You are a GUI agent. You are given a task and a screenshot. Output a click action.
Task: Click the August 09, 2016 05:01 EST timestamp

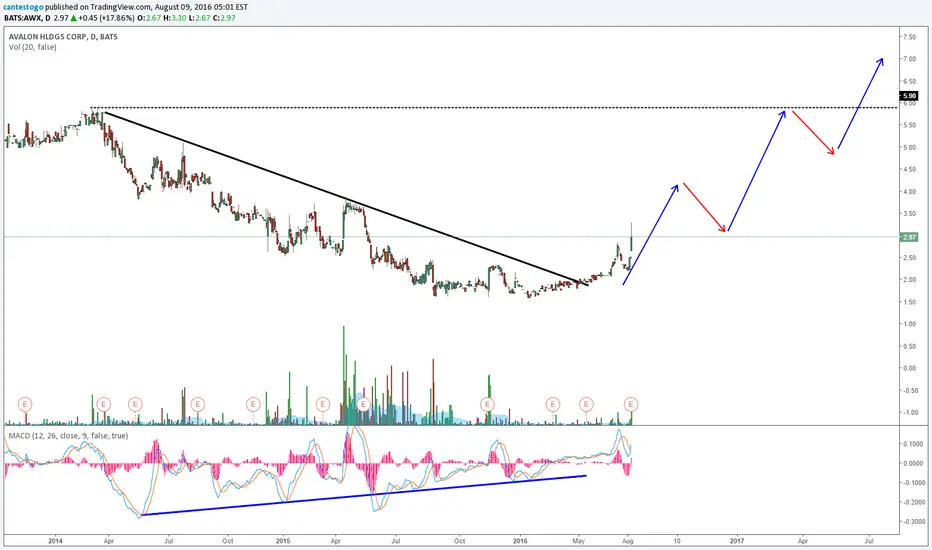pyautogui.click(x=201, y=7)
